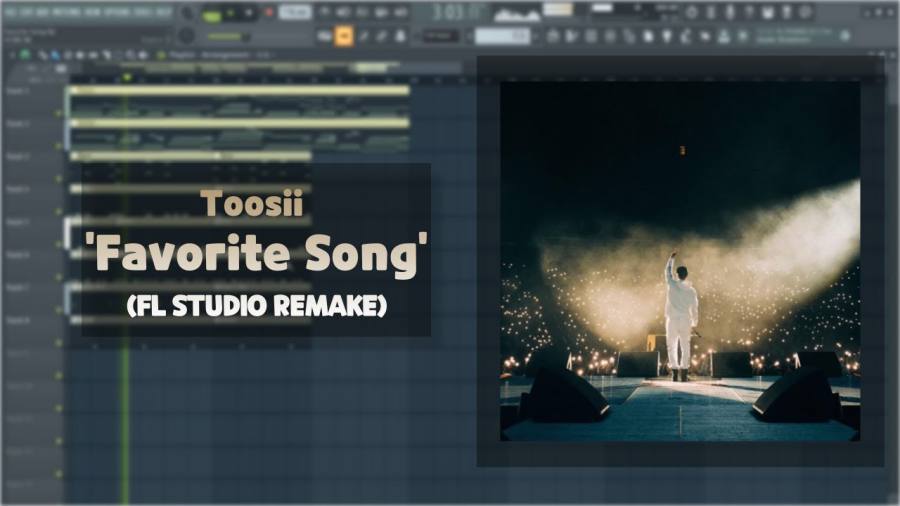The height and width of the screenshot is (506, 900).
Task: Open the PATTERNS menu
Action: click(67, 11)
